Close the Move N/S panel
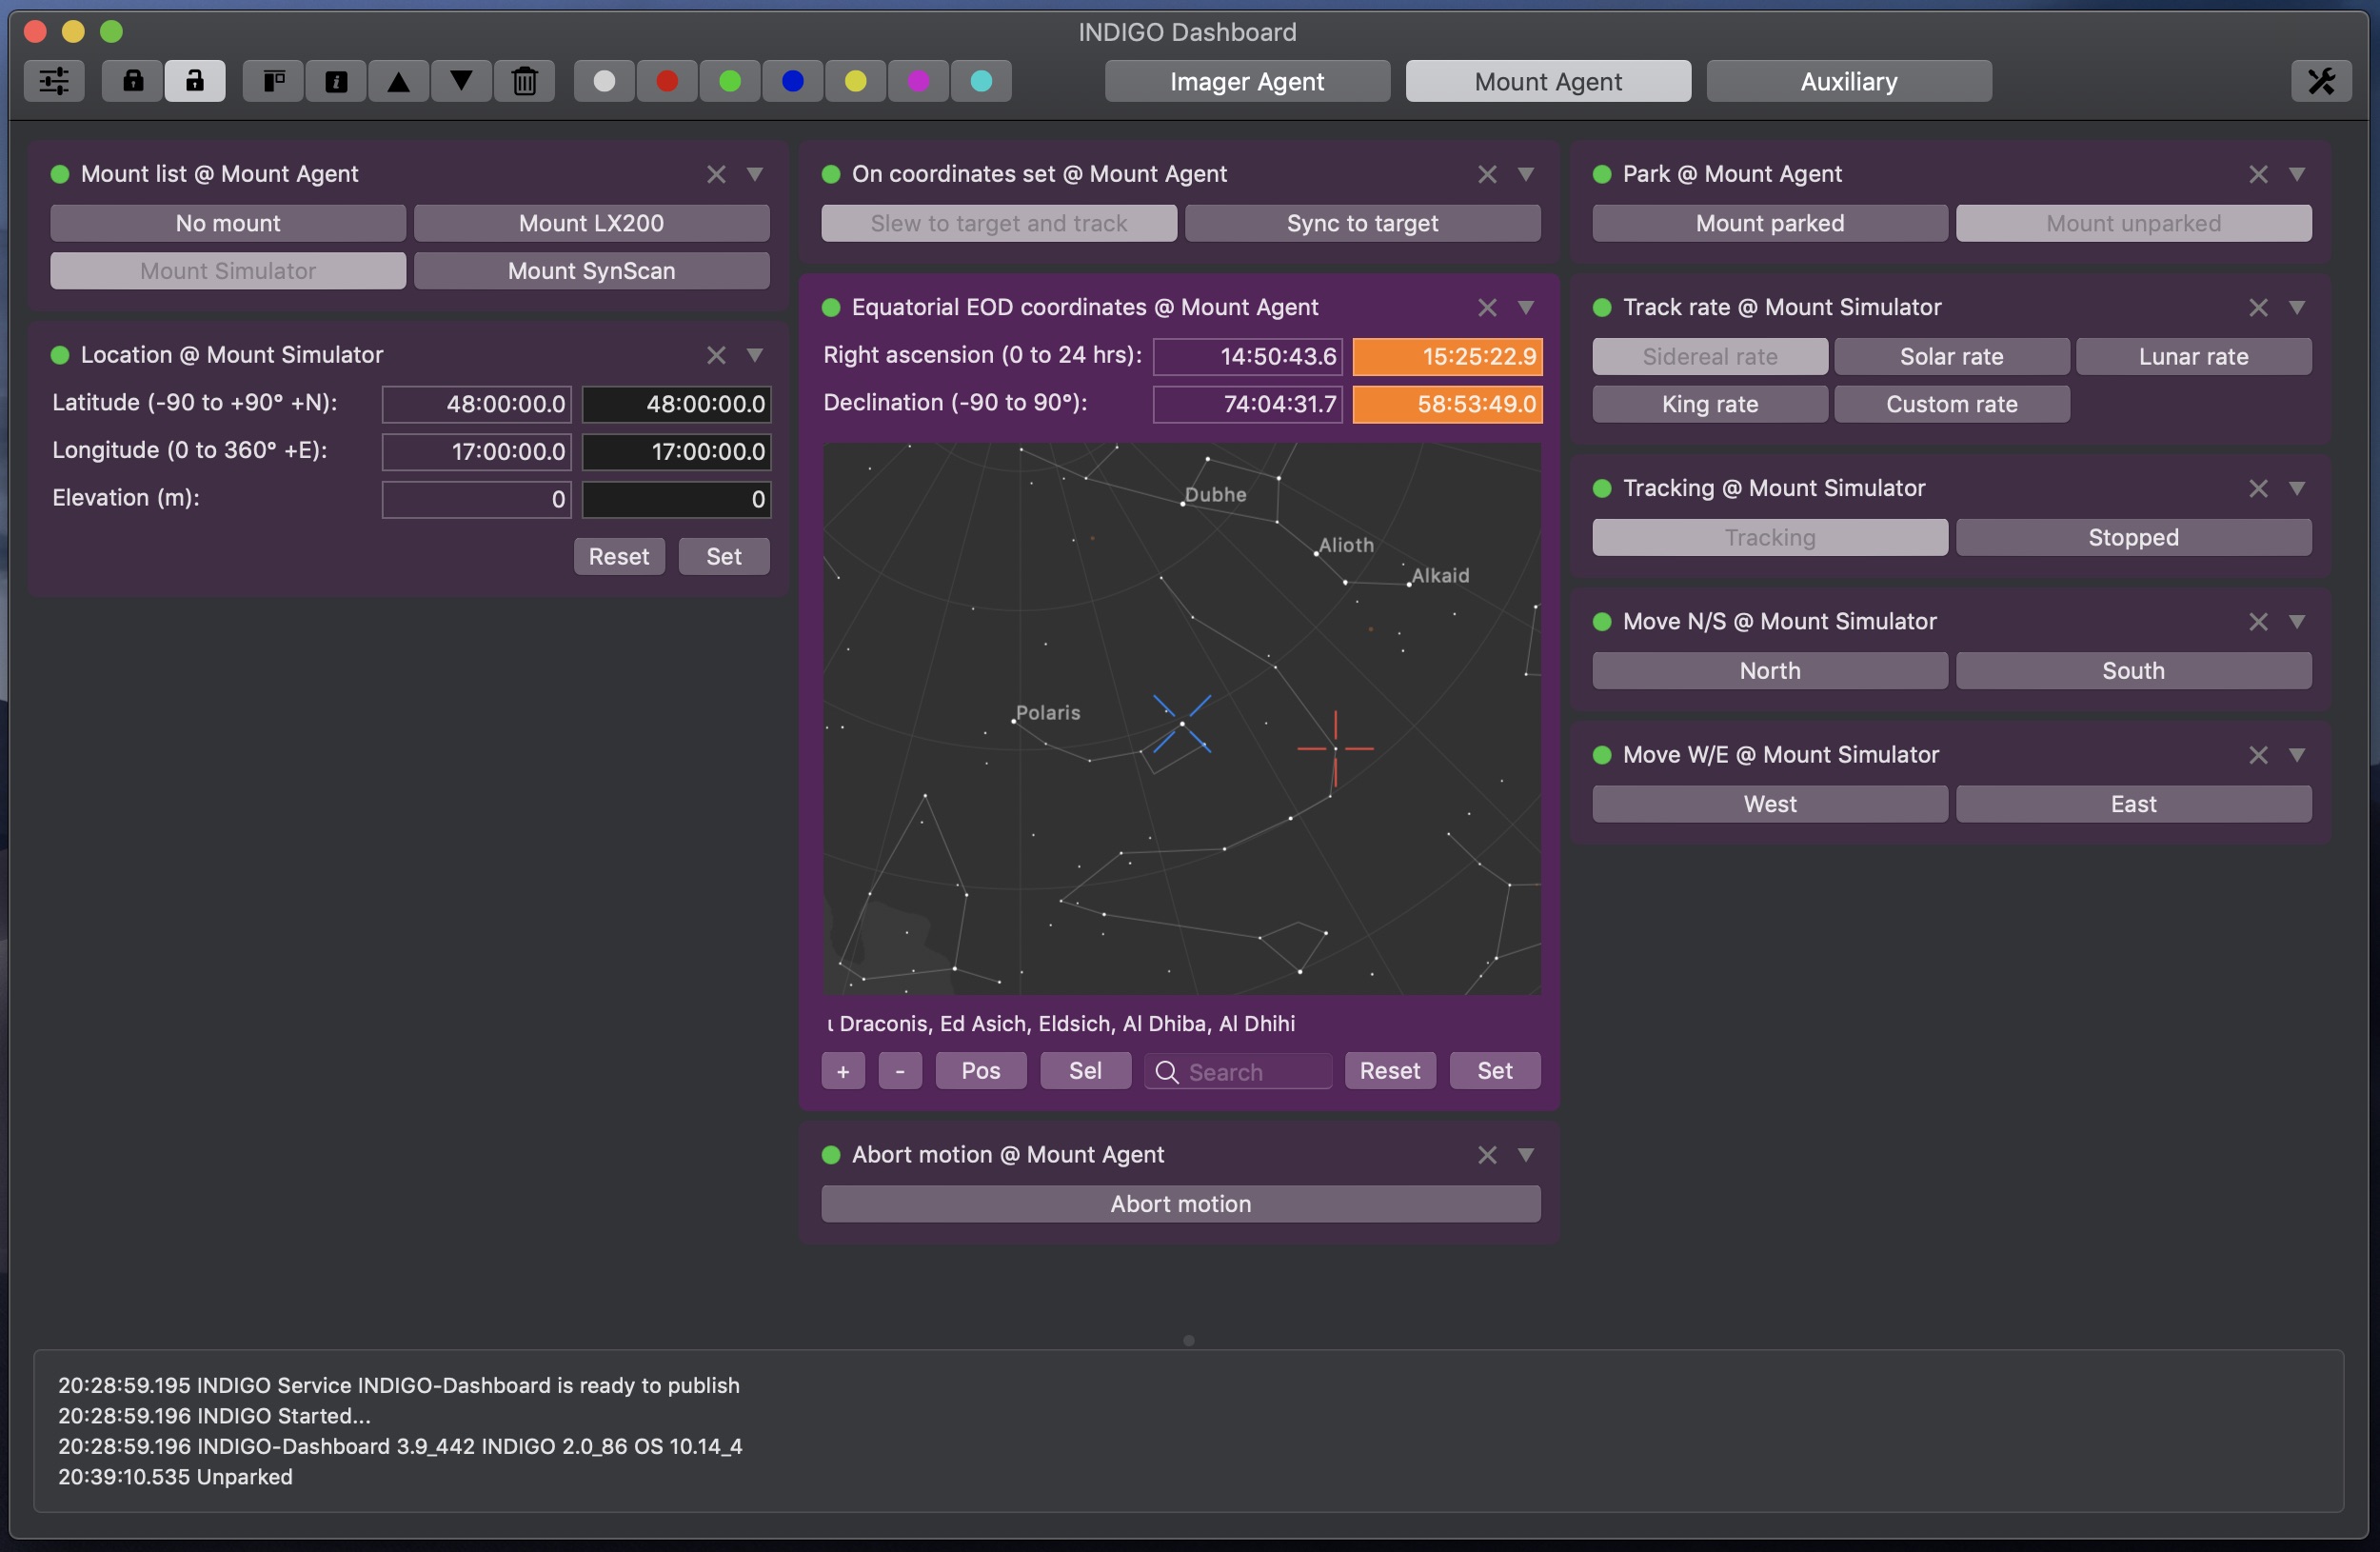This screenshot has height=1552, width=2380. [2258, 621]
